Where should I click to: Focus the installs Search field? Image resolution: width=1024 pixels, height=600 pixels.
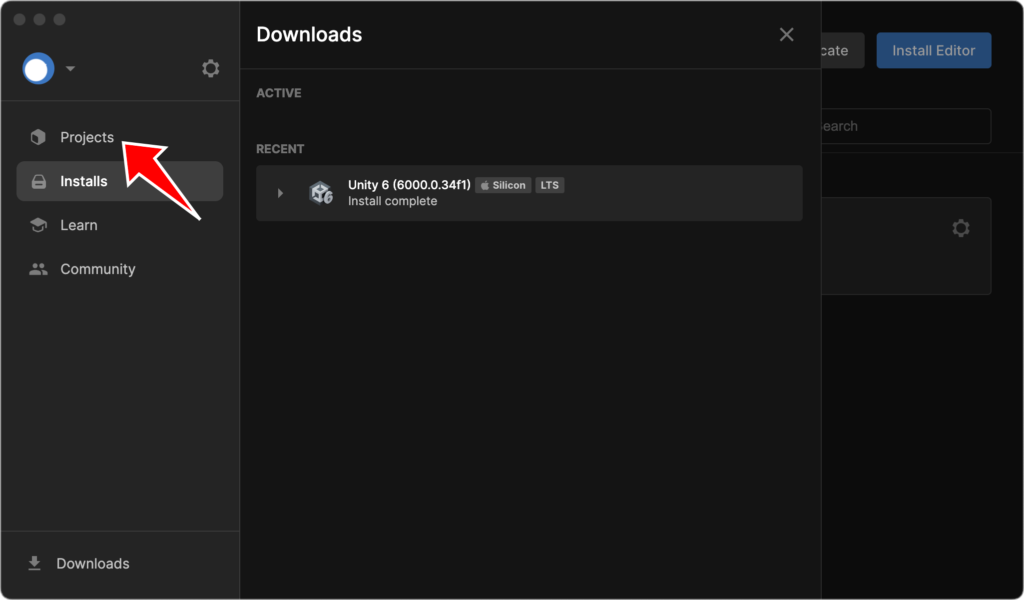(x=906, y=126)
